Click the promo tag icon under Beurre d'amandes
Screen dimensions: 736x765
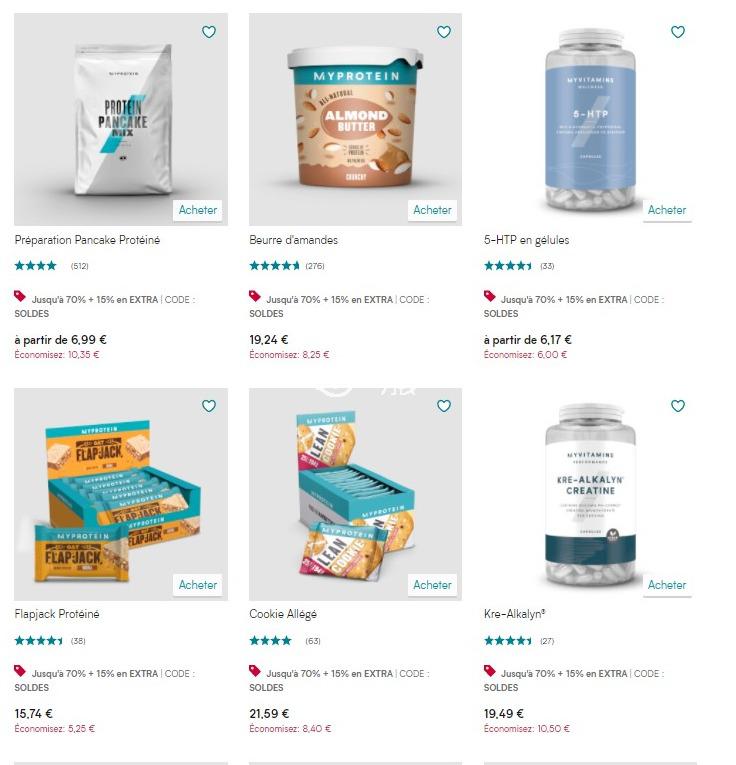[x=255, y=296]
